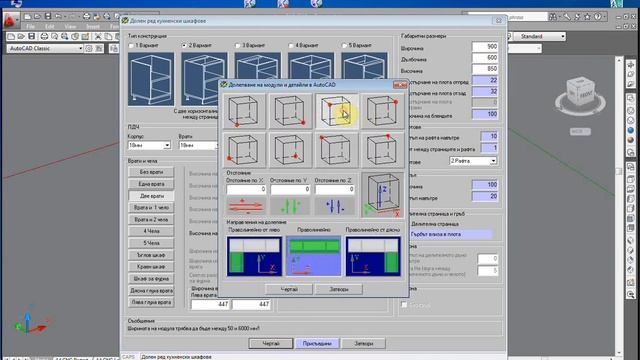
Task: Click 'Краен шкаф' button
Action: coord(151,267)
